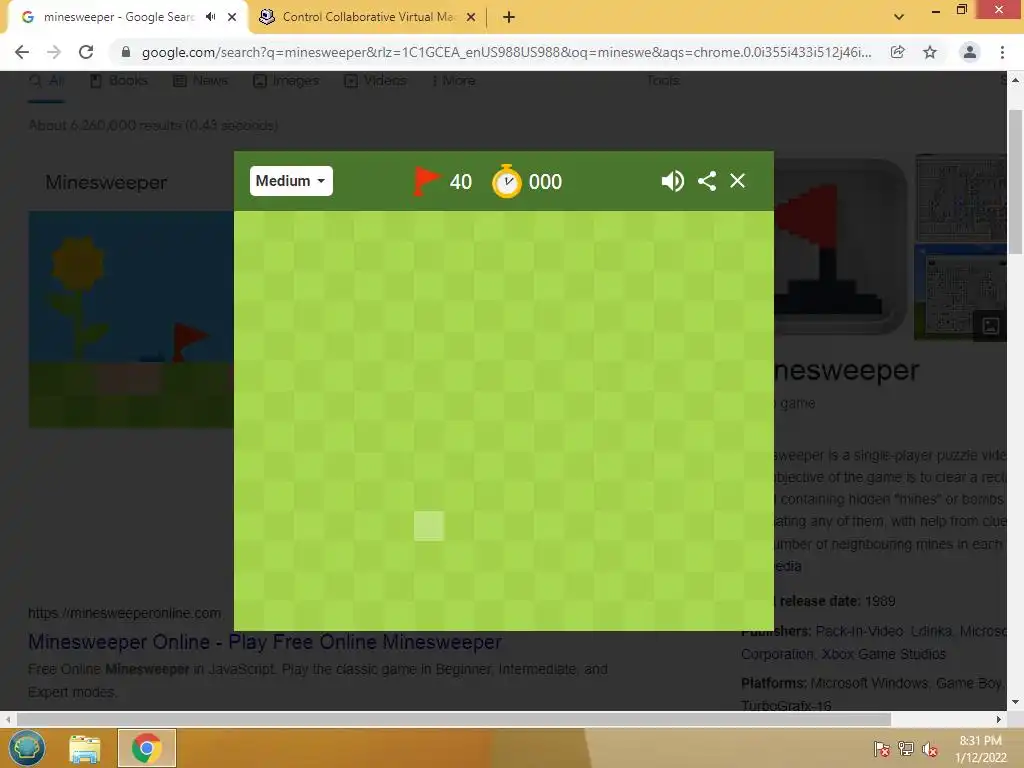This screenshot has width=1024, height=768.
Task: Open the volume tray icon
Action: pos(930,749)
